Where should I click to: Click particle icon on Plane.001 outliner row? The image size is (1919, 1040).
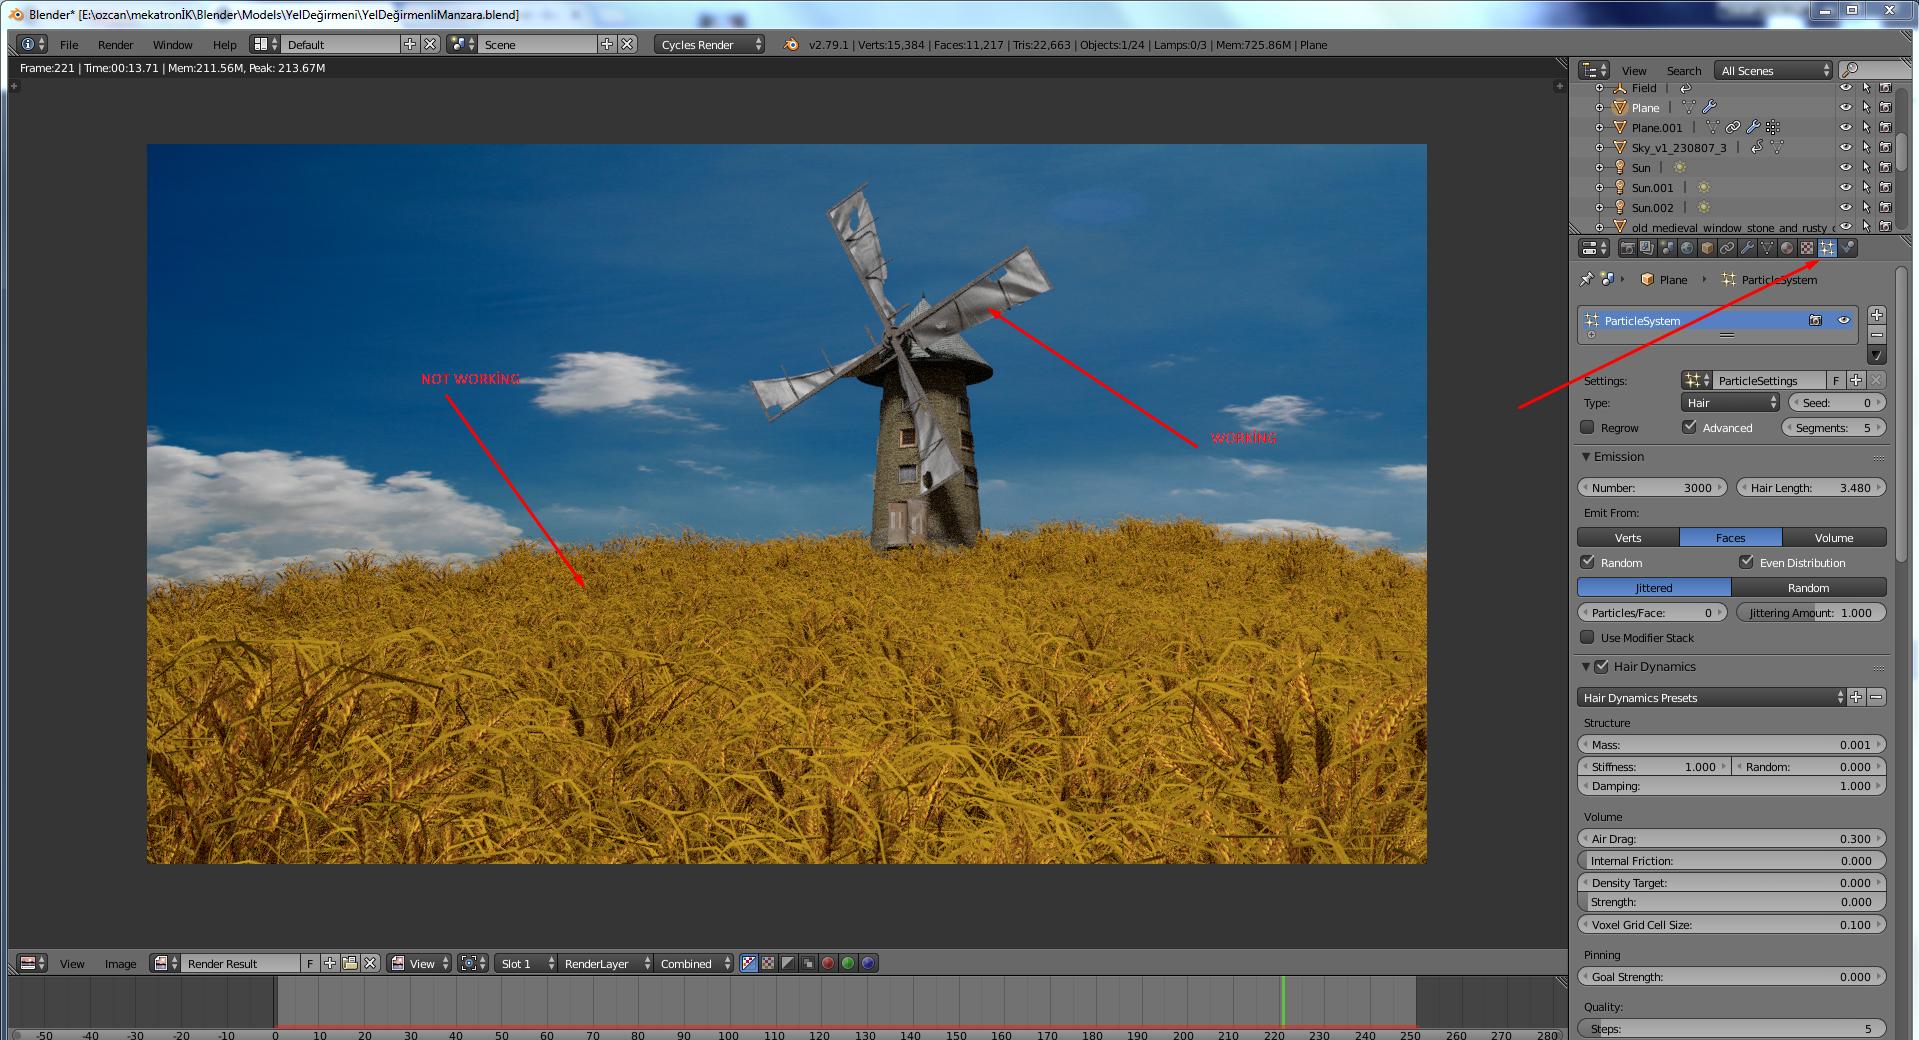(1773, 127)
